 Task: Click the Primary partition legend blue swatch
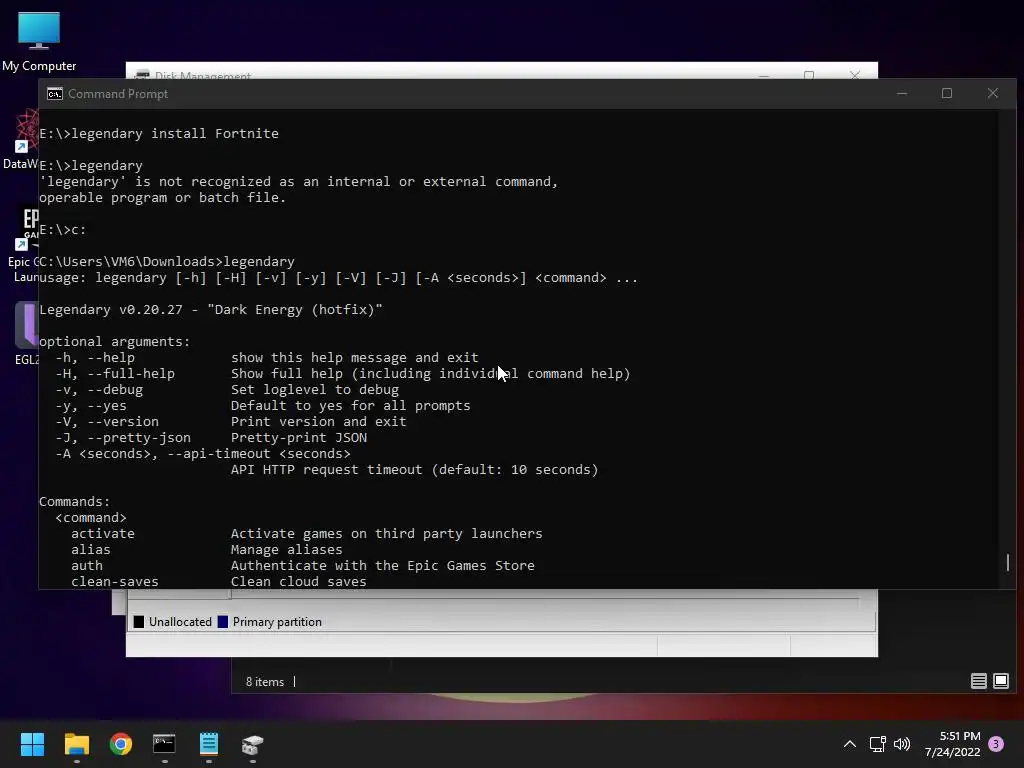tap(223, 622)
